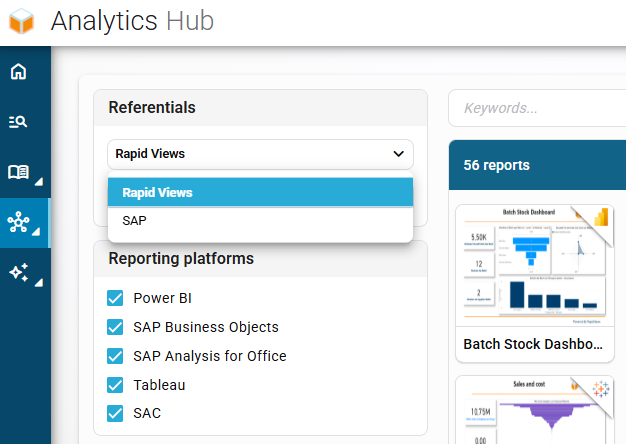Expand the network graph sidebar submenu arrow
This screenshot has width=626, height=444.
36,232
